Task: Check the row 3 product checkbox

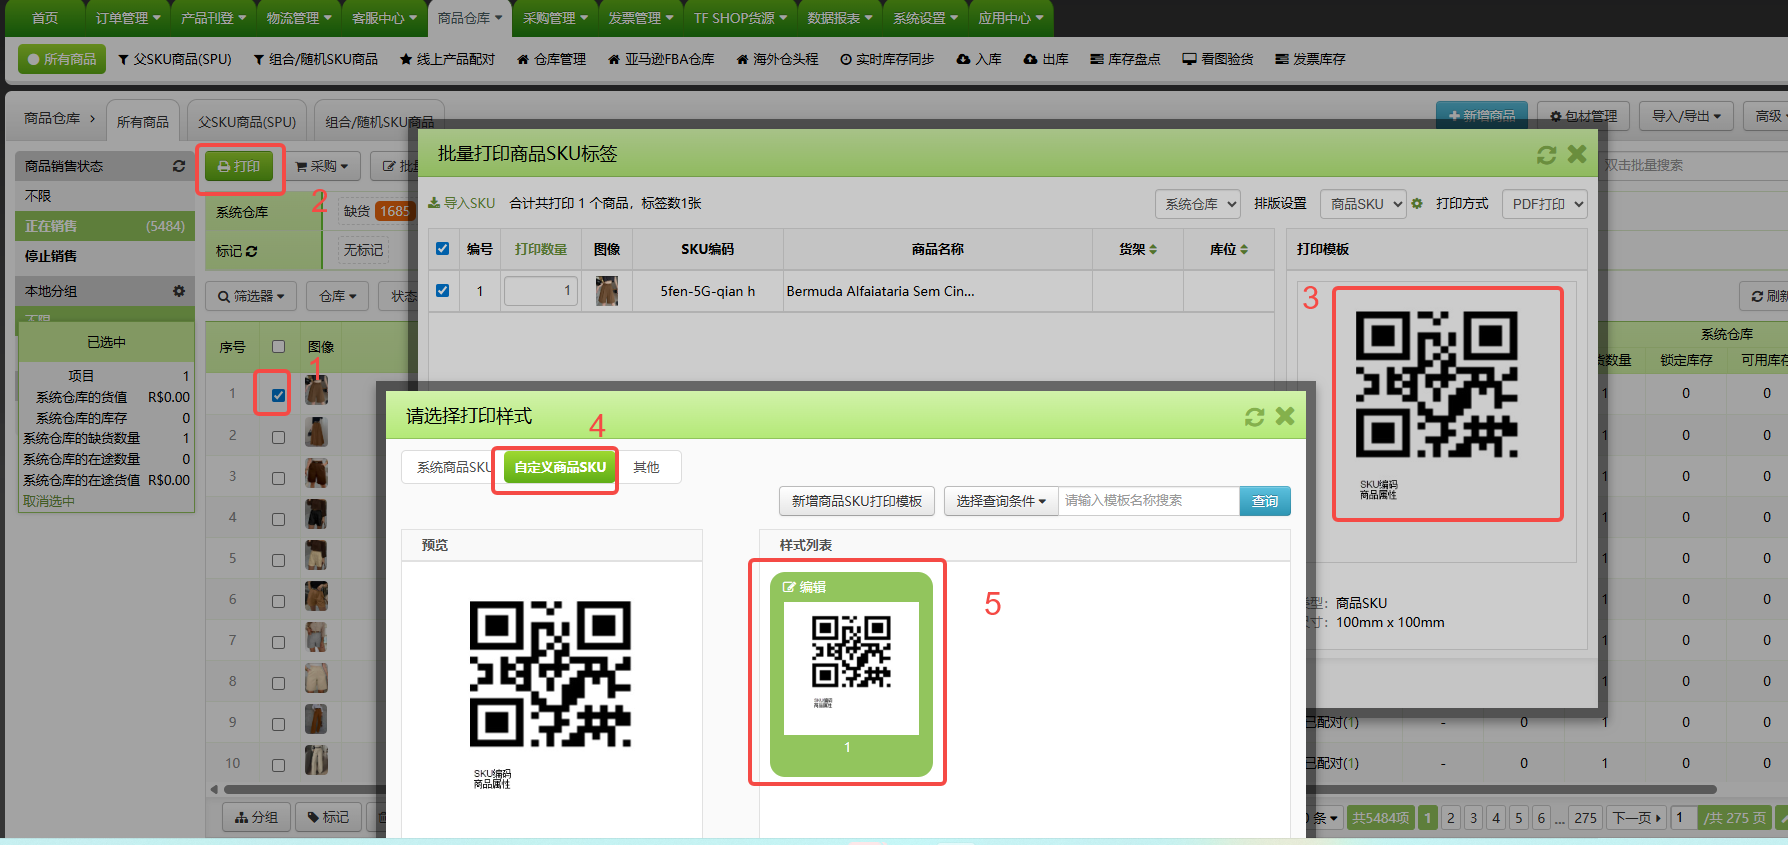Action: point(278,478)
